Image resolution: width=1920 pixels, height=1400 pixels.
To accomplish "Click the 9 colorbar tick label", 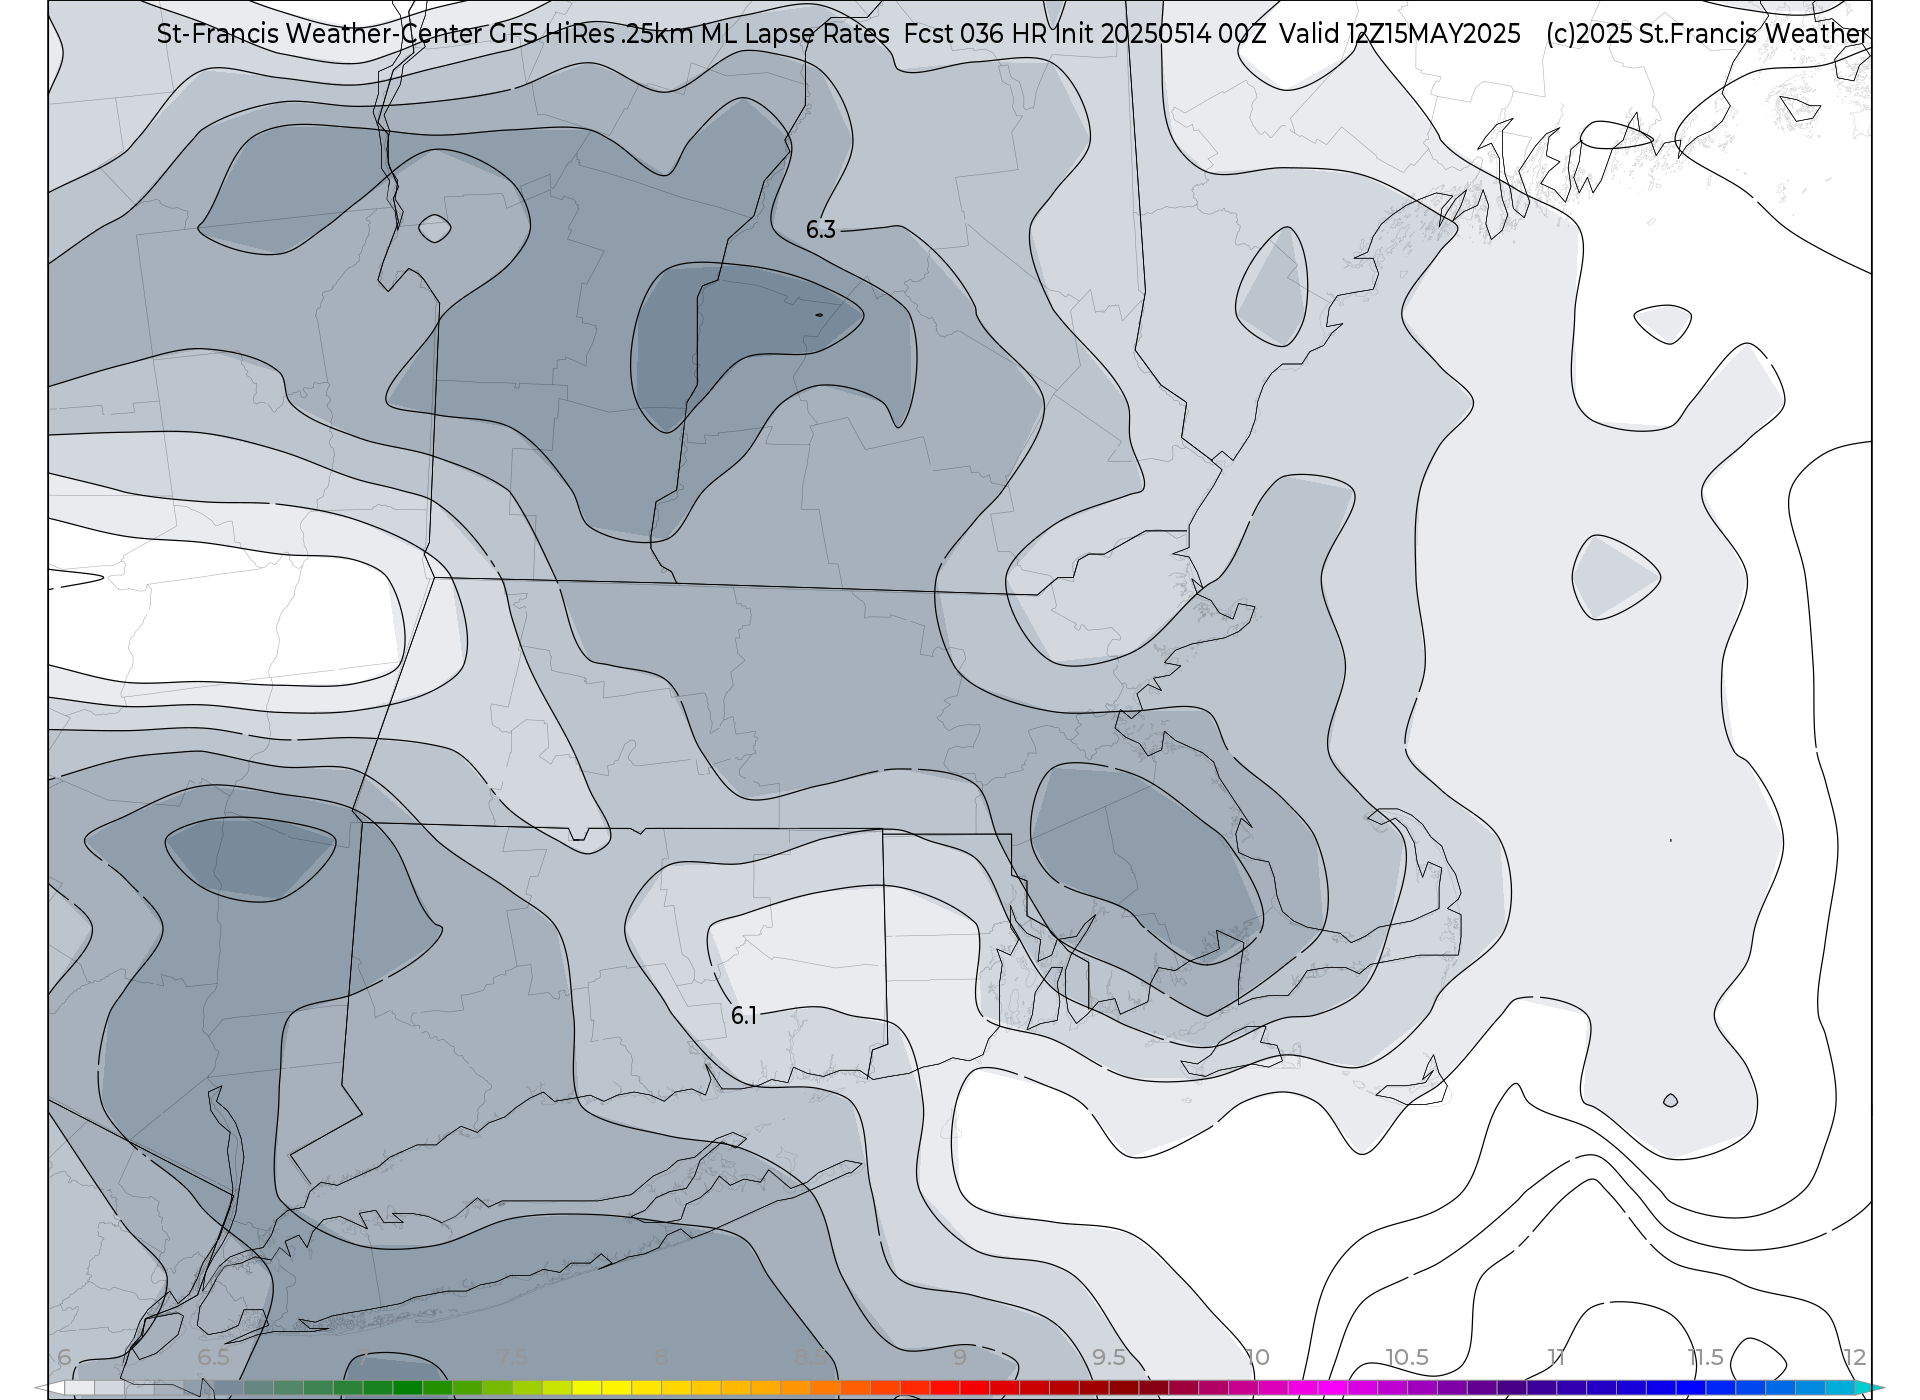I will 960,1357.
